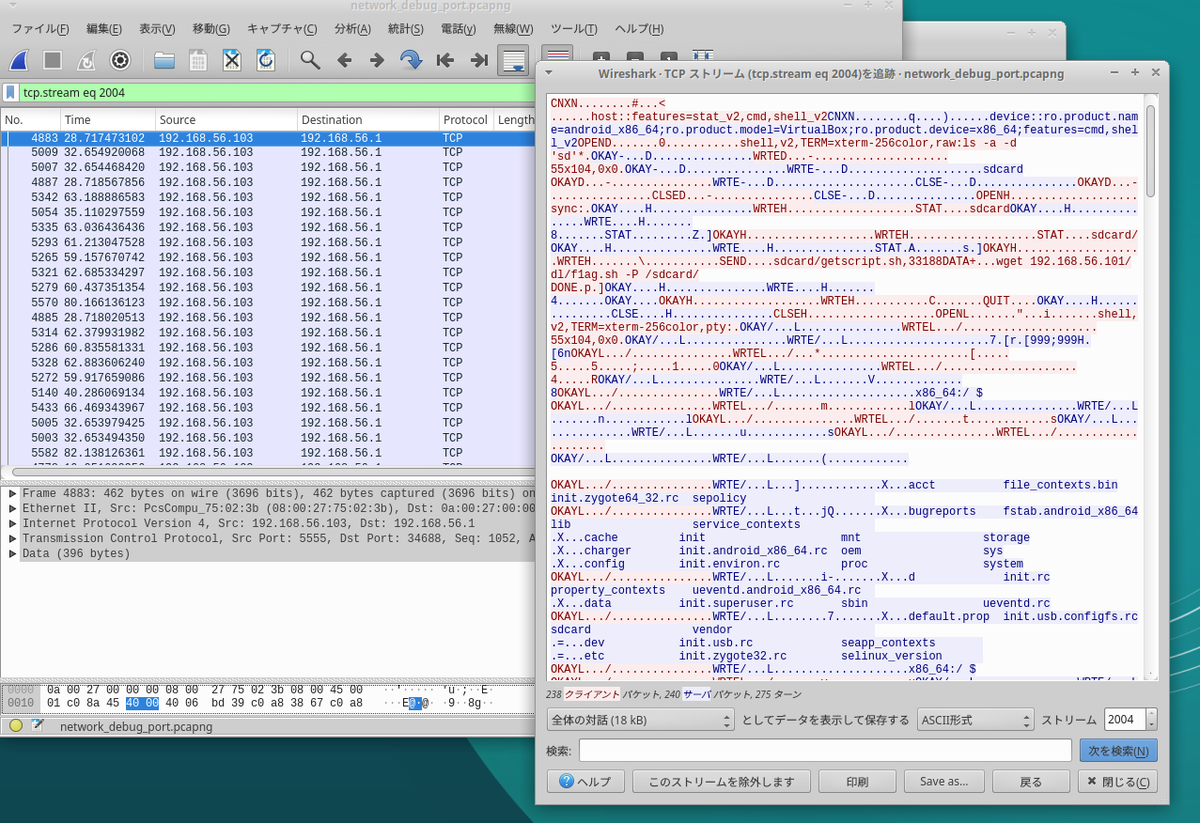Select packet row number 5570
Screen dimensions: 1200x823
pos(268,302)
